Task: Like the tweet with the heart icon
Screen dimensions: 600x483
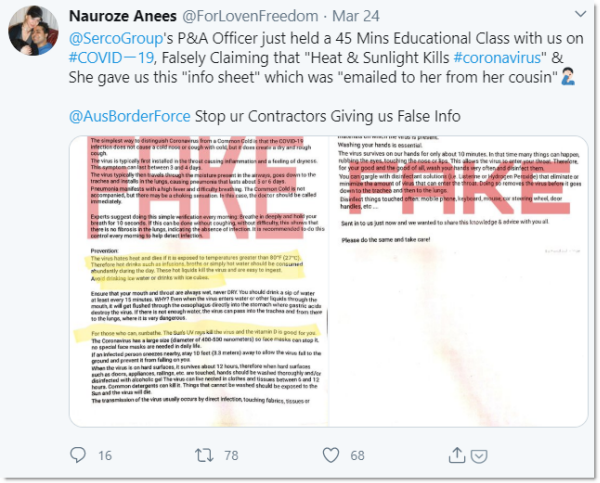Action: [331, 455]
